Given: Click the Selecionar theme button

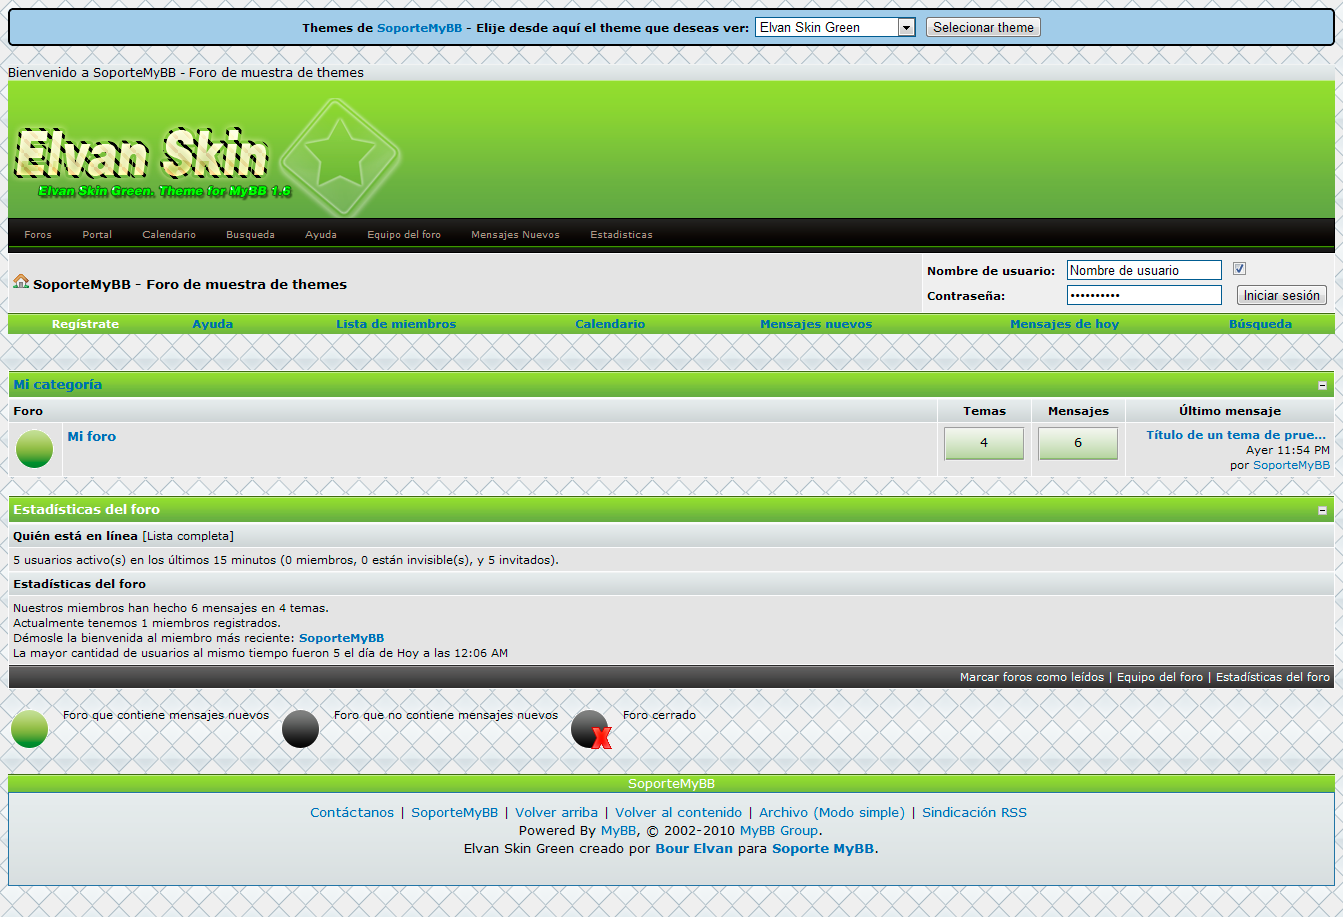Looking at the screenshot, I should pos(983,28).
